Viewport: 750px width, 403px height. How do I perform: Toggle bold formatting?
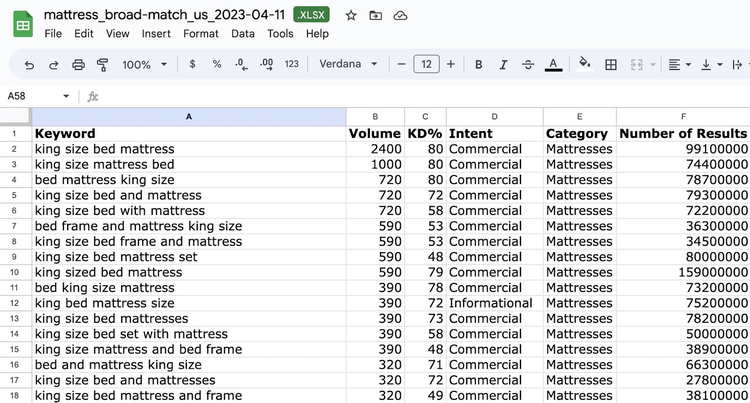click(x=478, y=65)
